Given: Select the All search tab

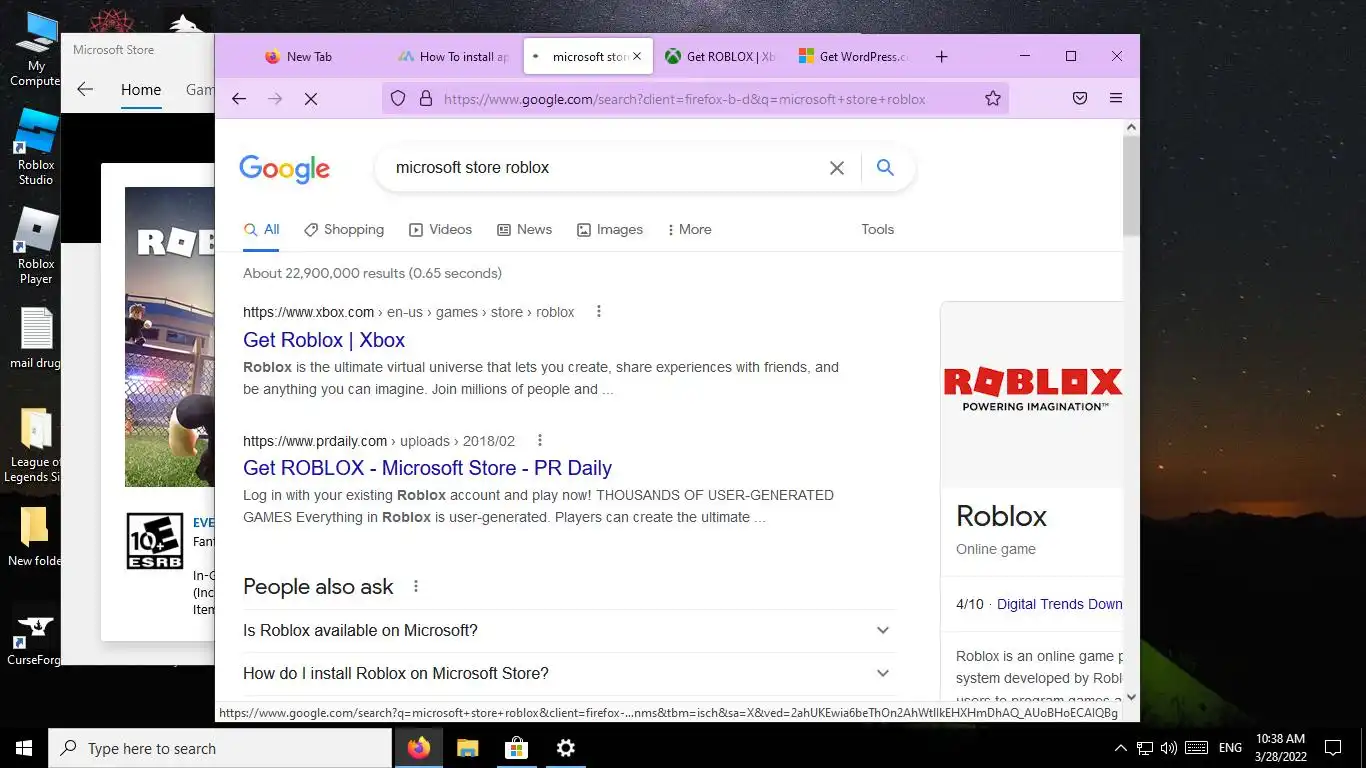Looking at the screenshot, I should pyautogui.click(x=261, y=230).
